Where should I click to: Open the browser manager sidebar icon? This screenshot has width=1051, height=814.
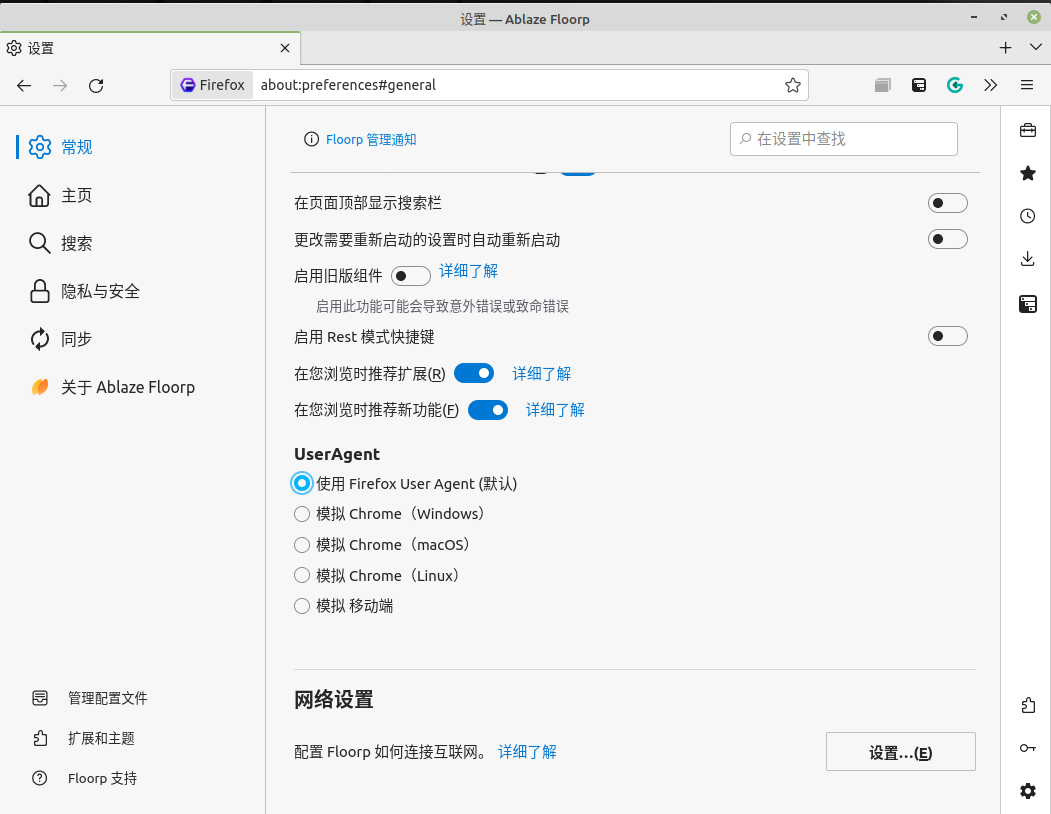click(1027, 304)
